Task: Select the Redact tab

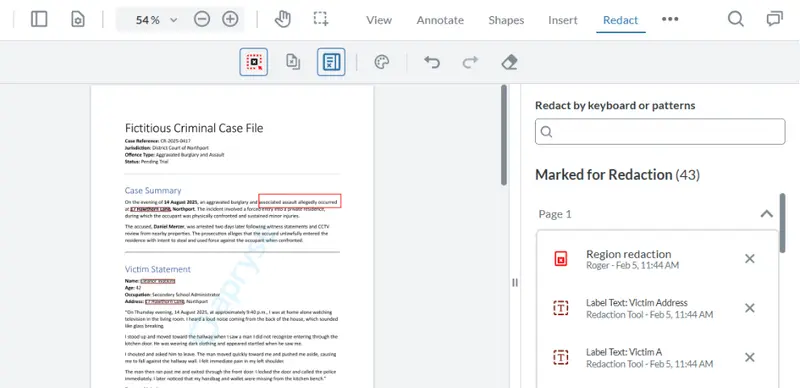Action: point(620,20)
